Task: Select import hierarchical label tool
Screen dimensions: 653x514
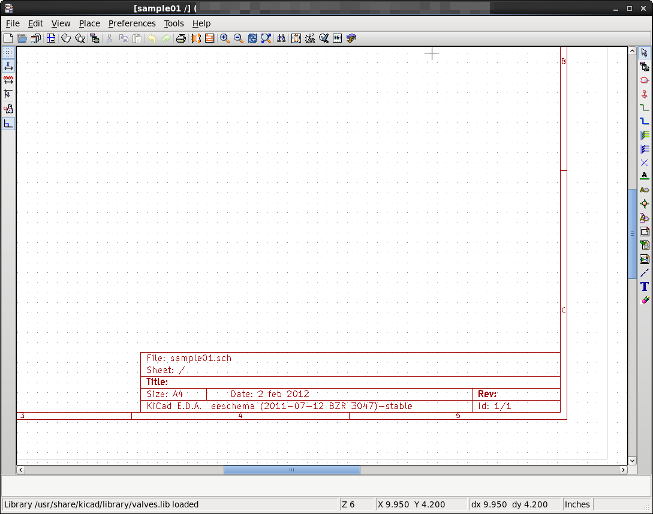Action: click(x=644, y=245)
